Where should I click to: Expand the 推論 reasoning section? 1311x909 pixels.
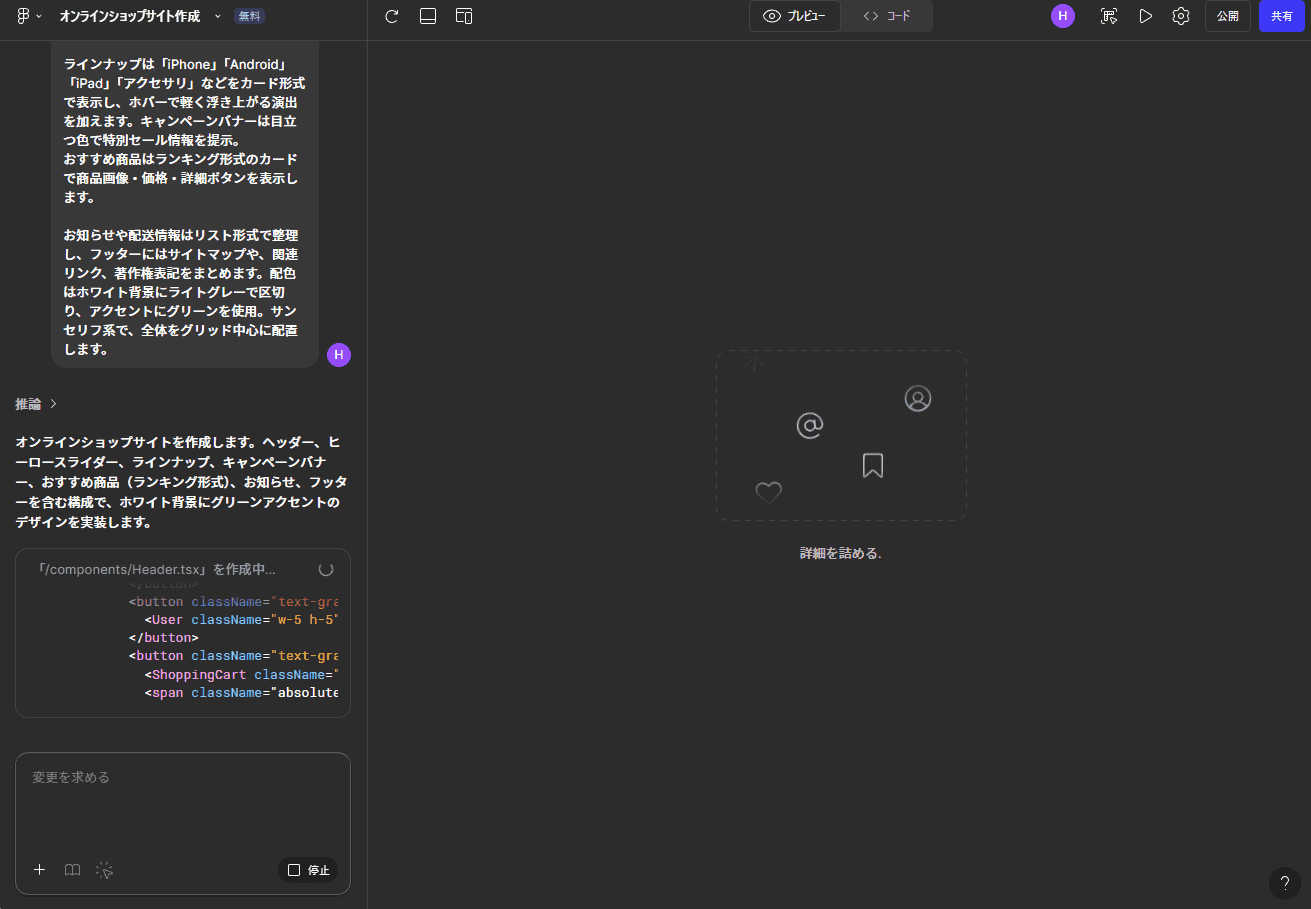click(36, 404)
